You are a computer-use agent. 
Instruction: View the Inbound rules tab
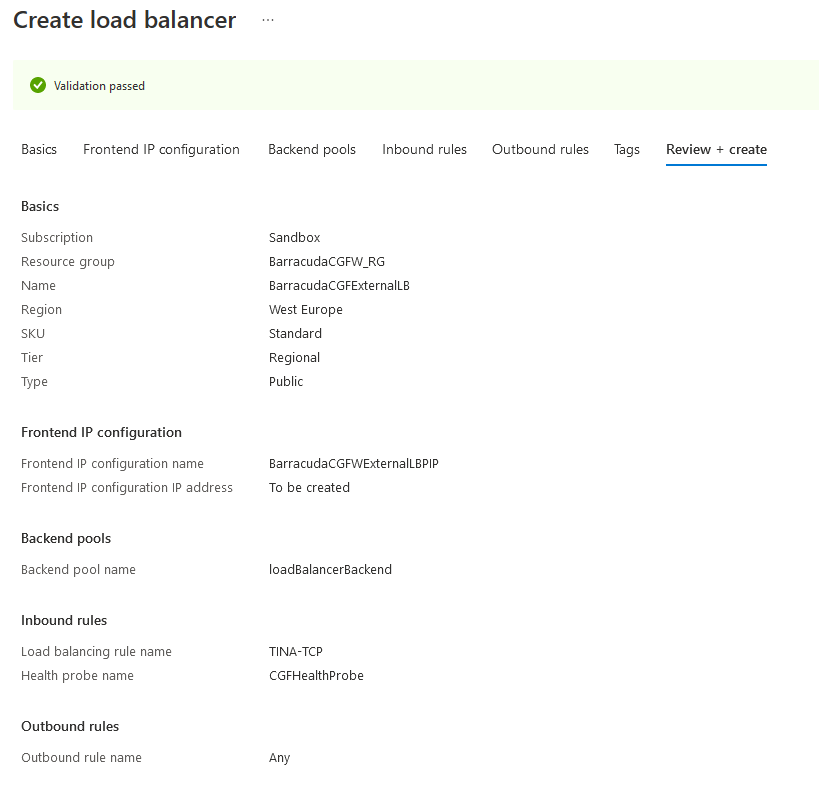click(424, 149)
